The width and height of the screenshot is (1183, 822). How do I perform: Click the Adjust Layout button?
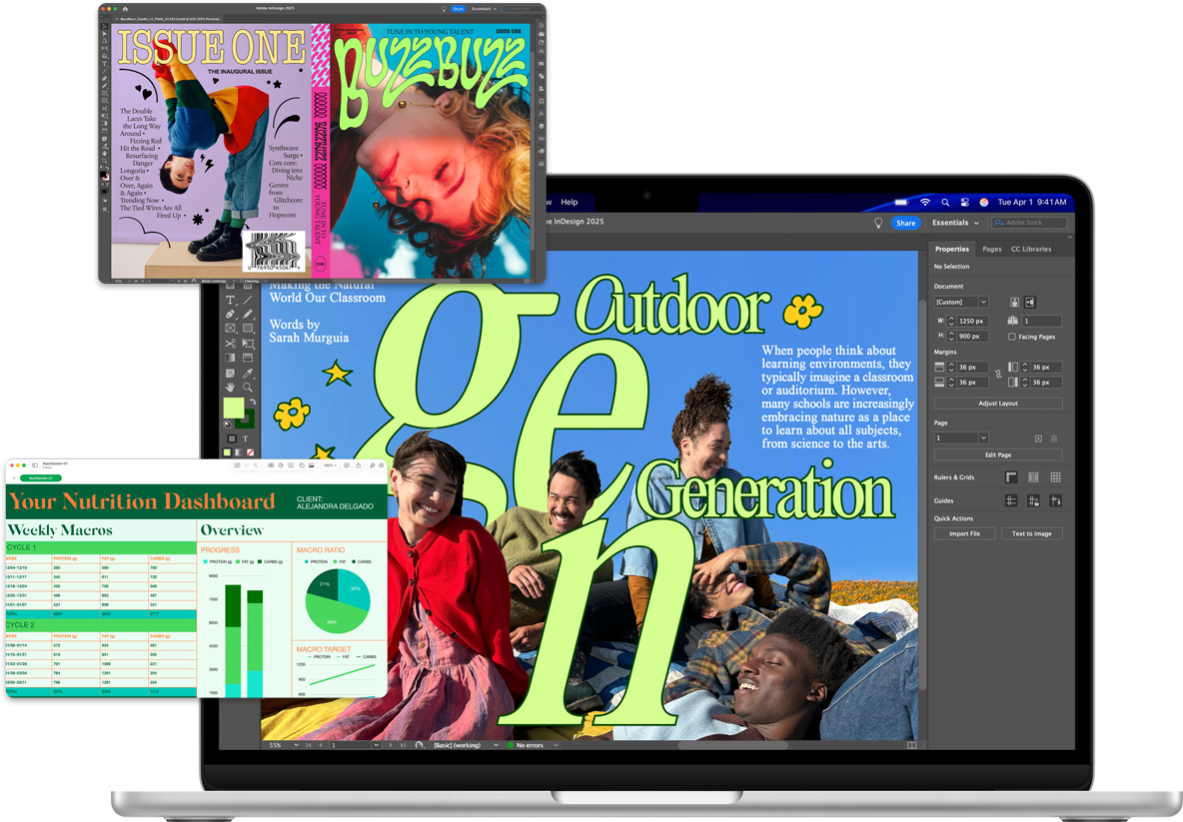pos(998,403)
